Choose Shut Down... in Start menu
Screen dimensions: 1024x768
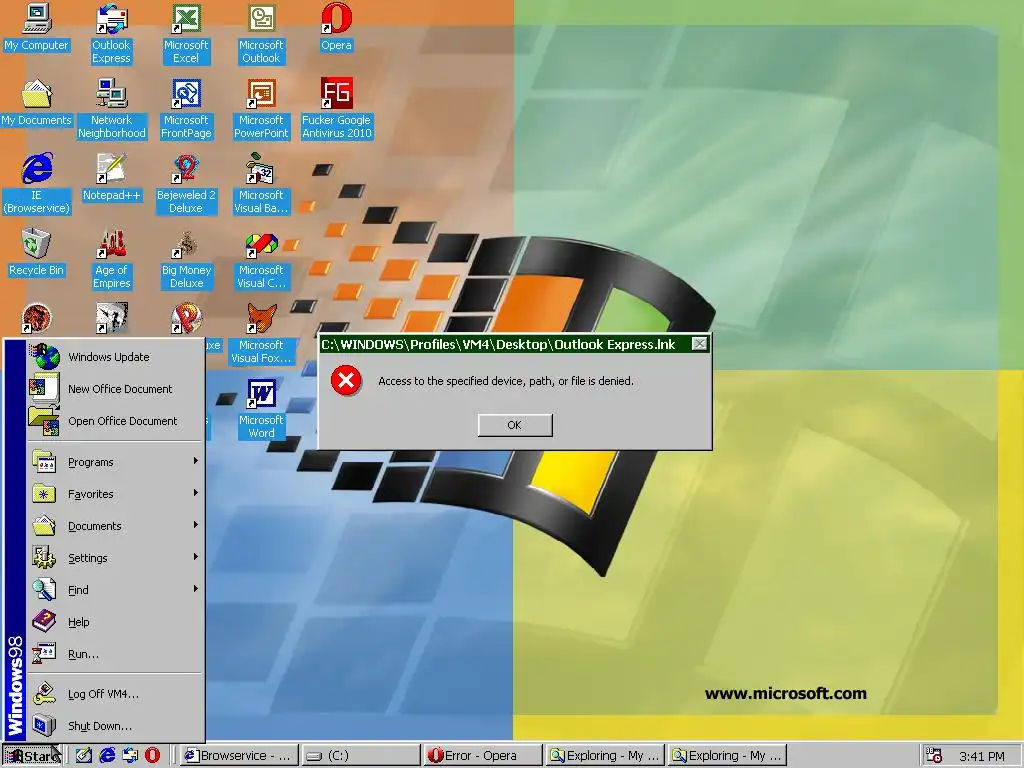coord(115,726)
